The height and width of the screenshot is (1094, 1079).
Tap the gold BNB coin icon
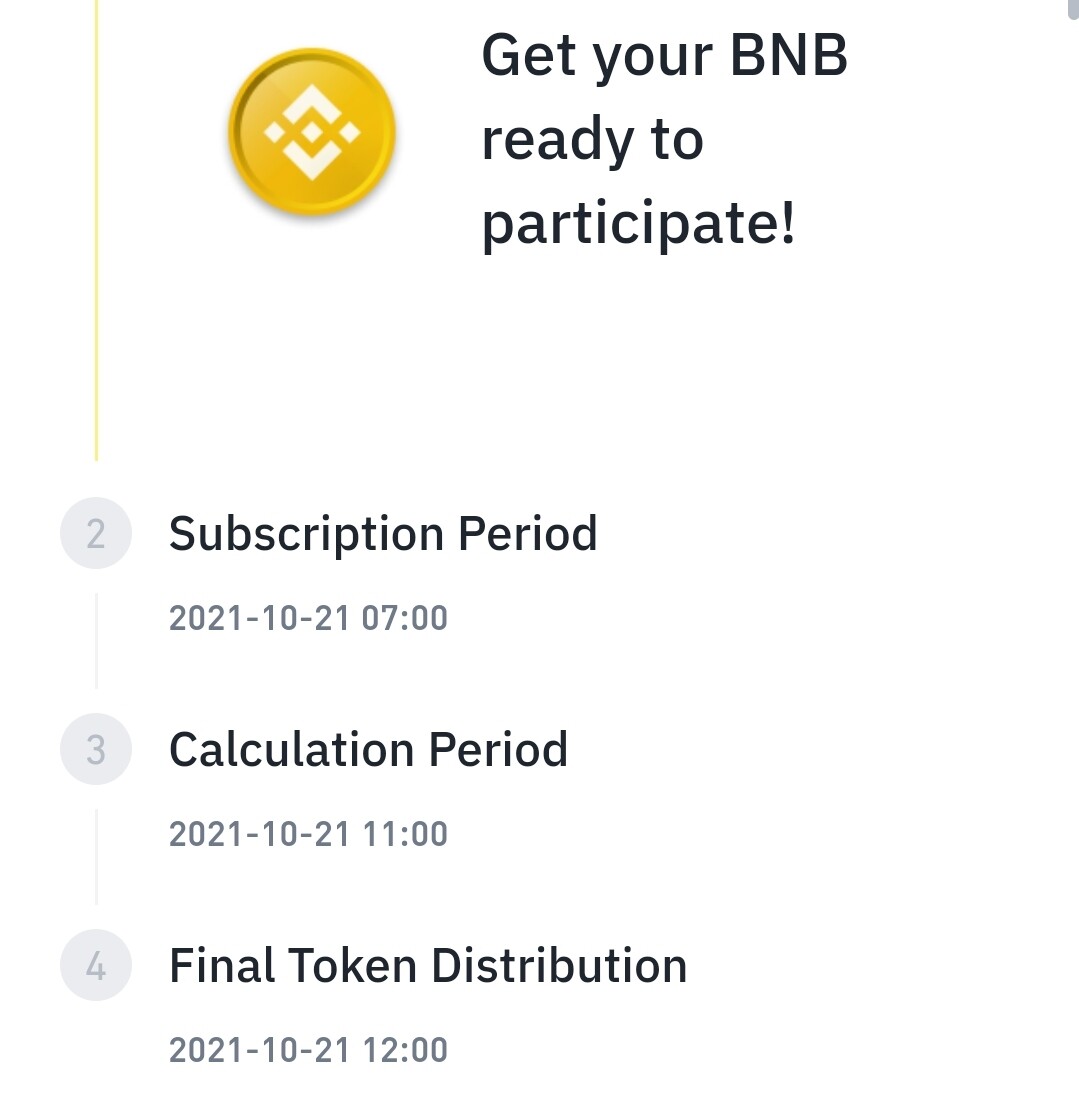[x=312, y=131]
